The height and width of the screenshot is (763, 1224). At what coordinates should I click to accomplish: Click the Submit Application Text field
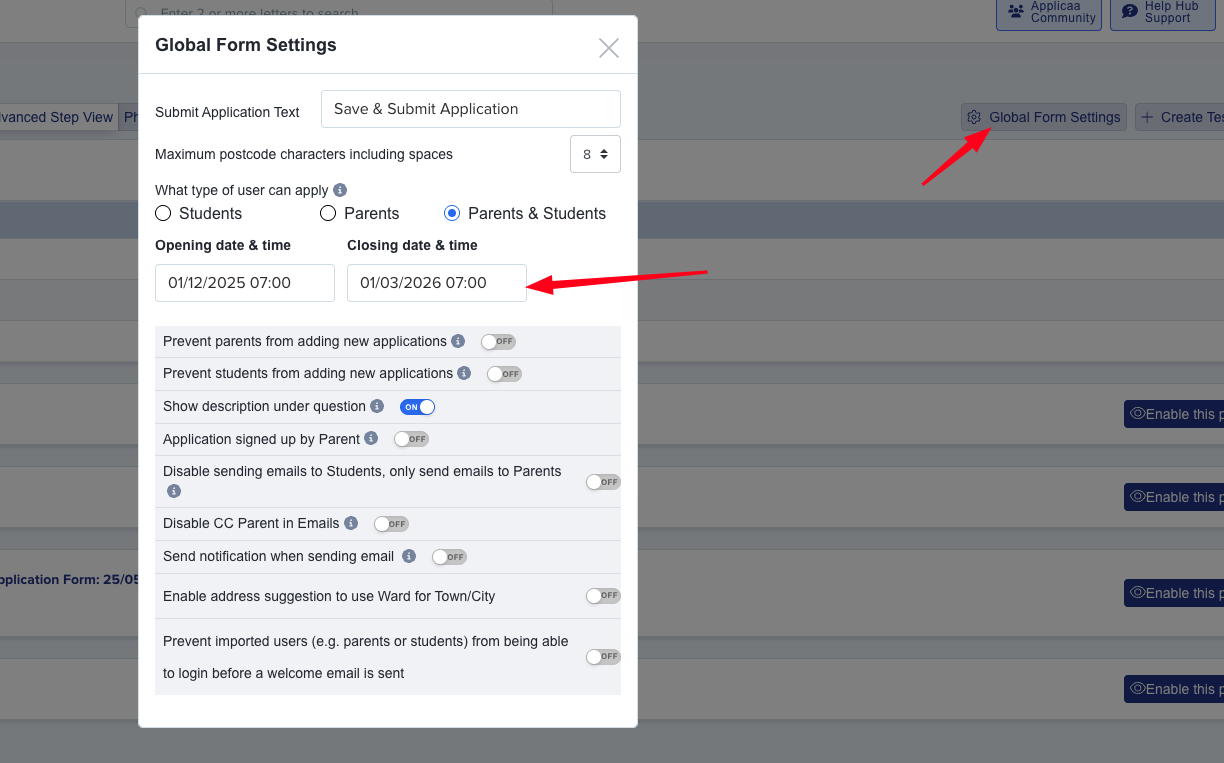pos(470,109)
